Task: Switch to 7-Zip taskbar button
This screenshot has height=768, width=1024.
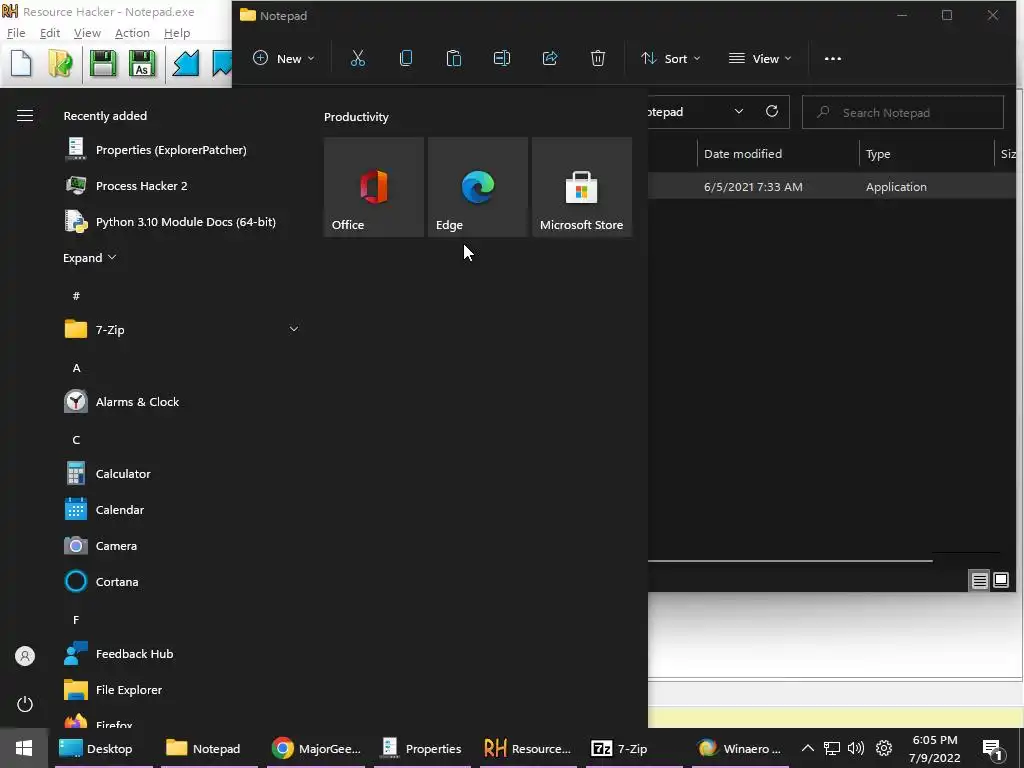Action: coord(635,748)
